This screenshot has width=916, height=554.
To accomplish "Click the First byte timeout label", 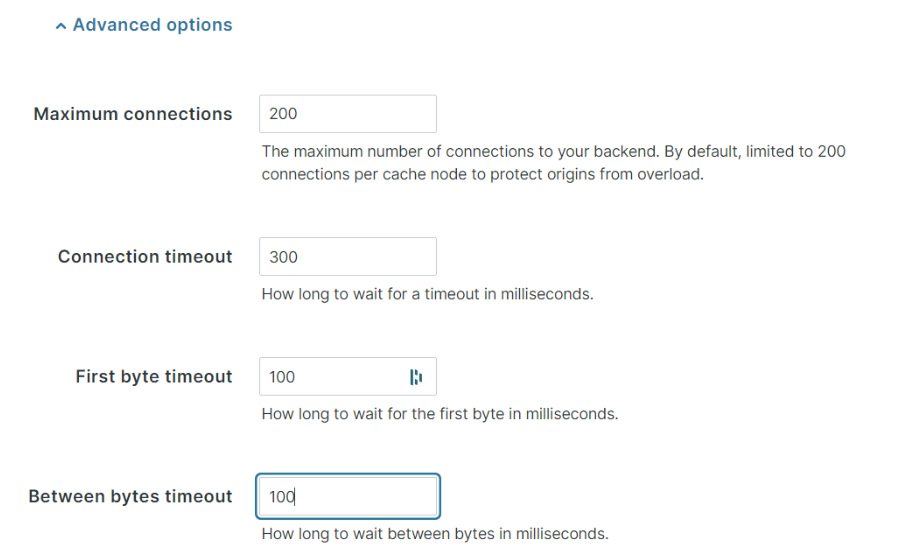I will click(154, 376).
